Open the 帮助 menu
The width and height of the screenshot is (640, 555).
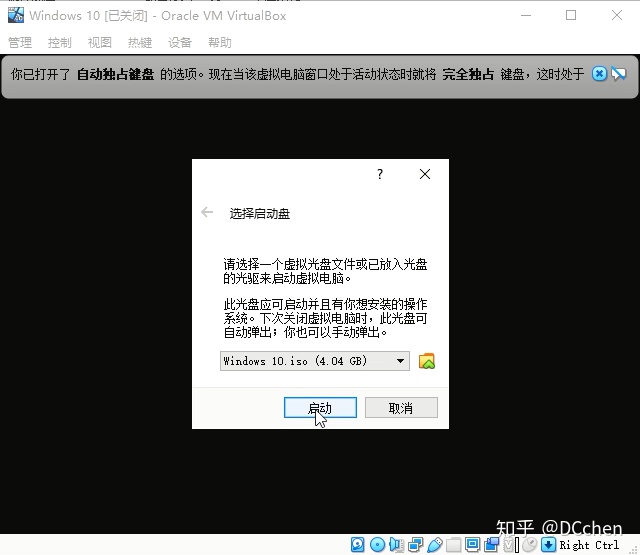coord(220,42)
